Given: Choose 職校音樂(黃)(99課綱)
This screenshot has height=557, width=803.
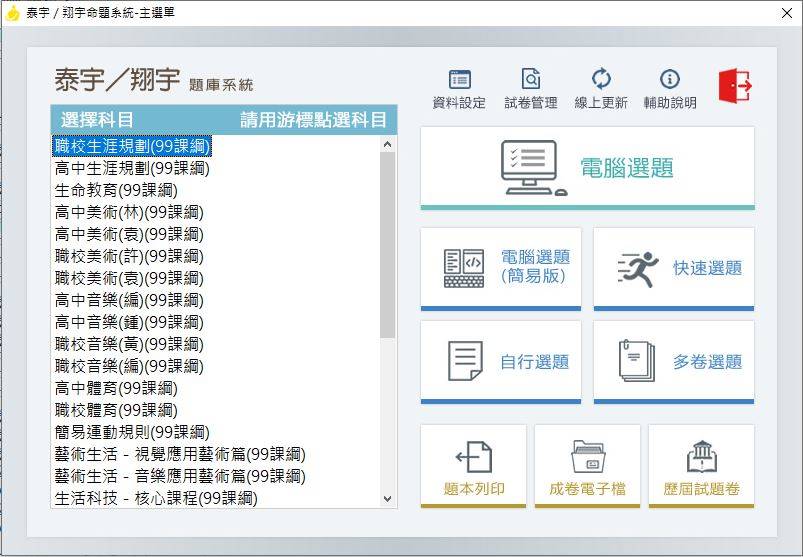Looking at the screenshot, I should pyautogui.click(x=129, y=344).
